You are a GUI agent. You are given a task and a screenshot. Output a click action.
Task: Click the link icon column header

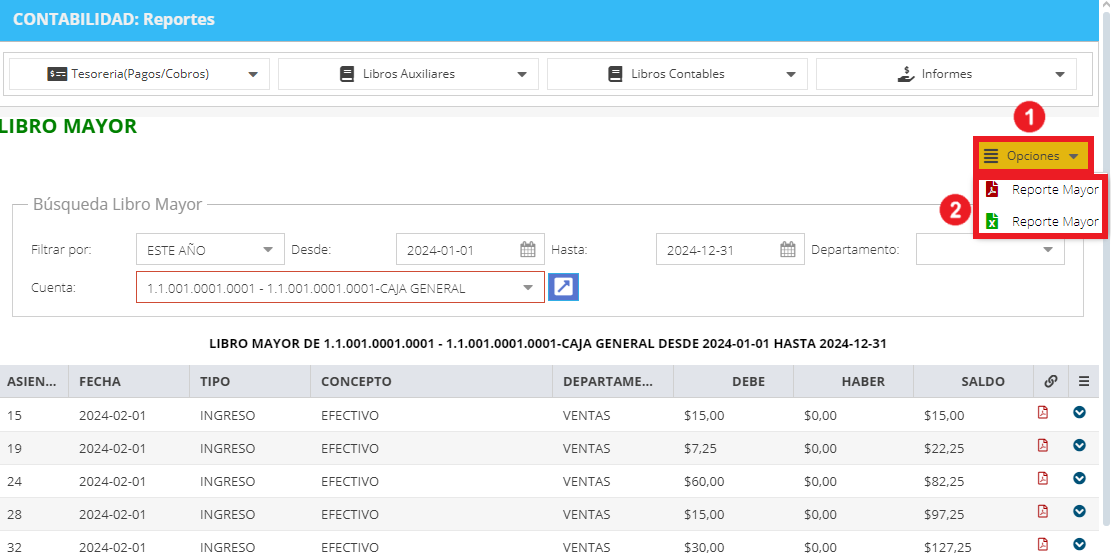[1051, 381]
